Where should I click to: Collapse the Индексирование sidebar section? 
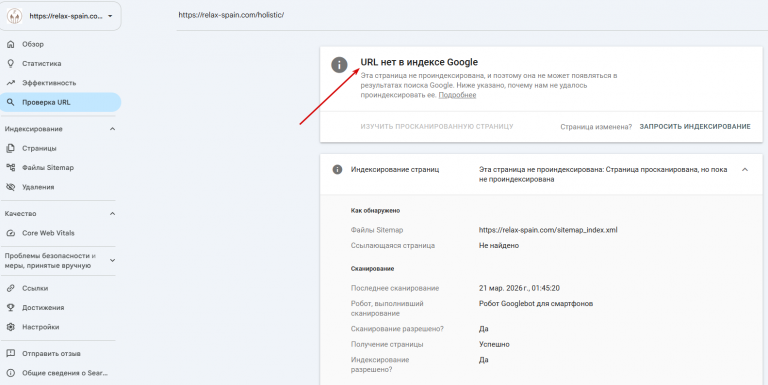tap(112, 129)
